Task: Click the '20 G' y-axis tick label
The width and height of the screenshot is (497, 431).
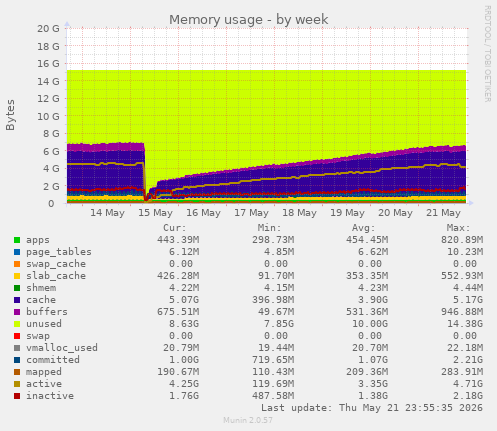Action: tap(48, 29)
